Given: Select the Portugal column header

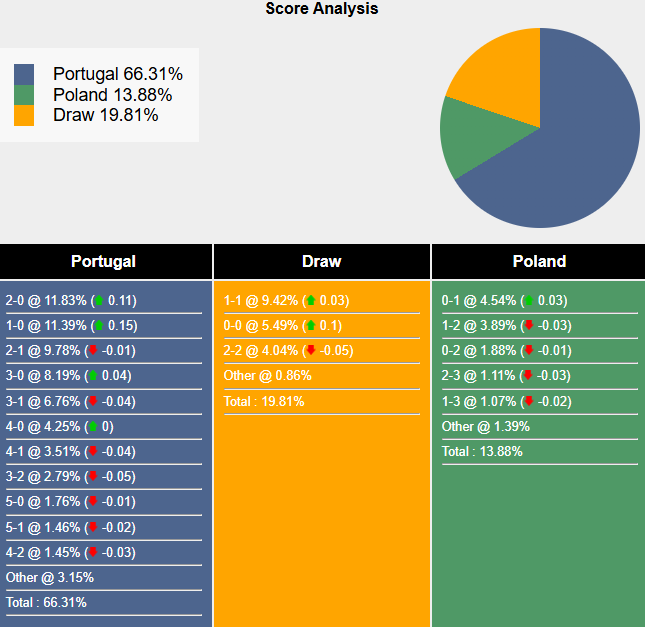Looking at the screenshot, I should click(104, 262).
